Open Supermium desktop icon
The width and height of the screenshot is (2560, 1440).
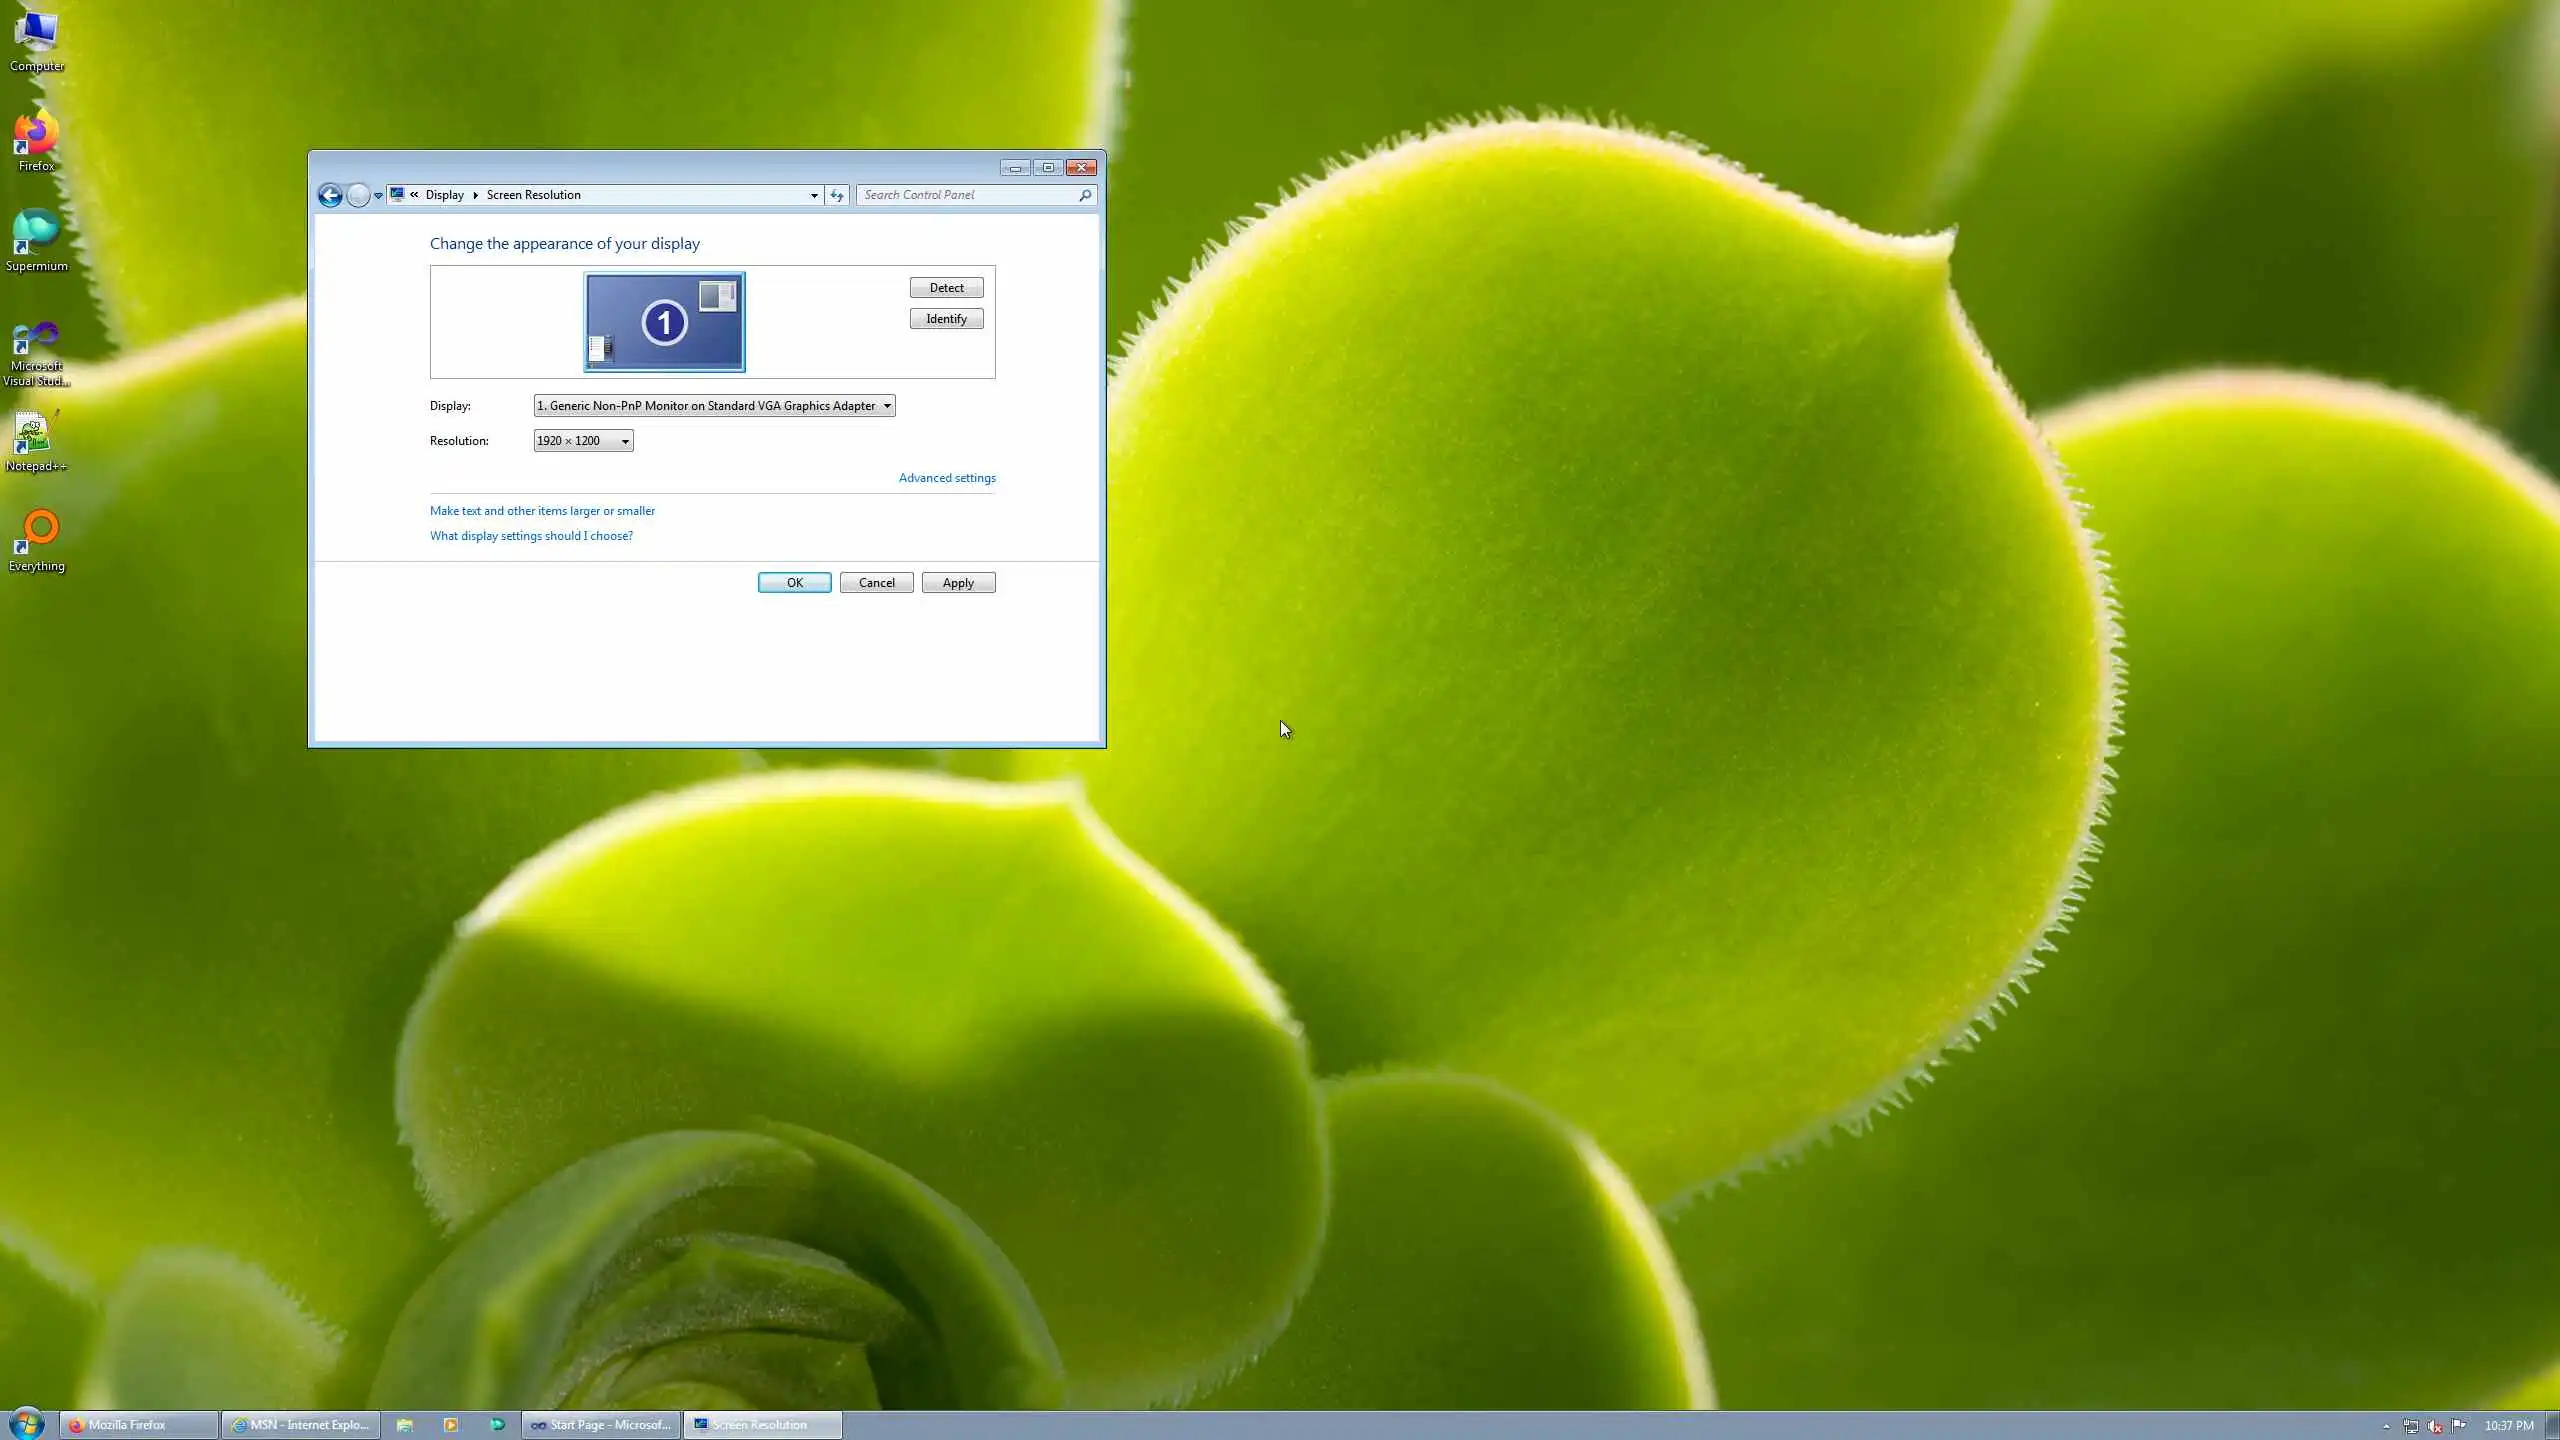point(36,240)
